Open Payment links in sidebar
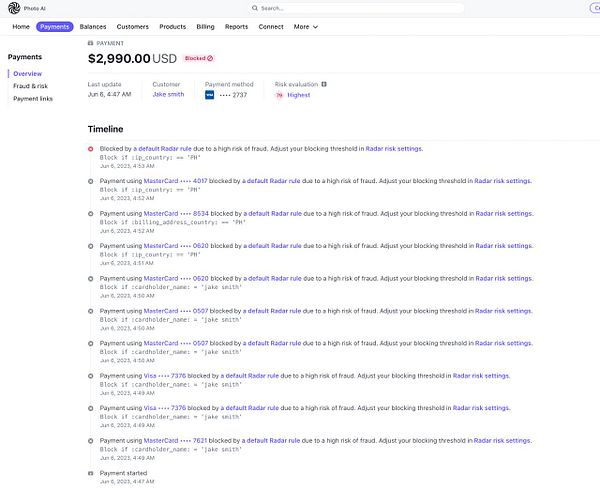 [33, 99]
